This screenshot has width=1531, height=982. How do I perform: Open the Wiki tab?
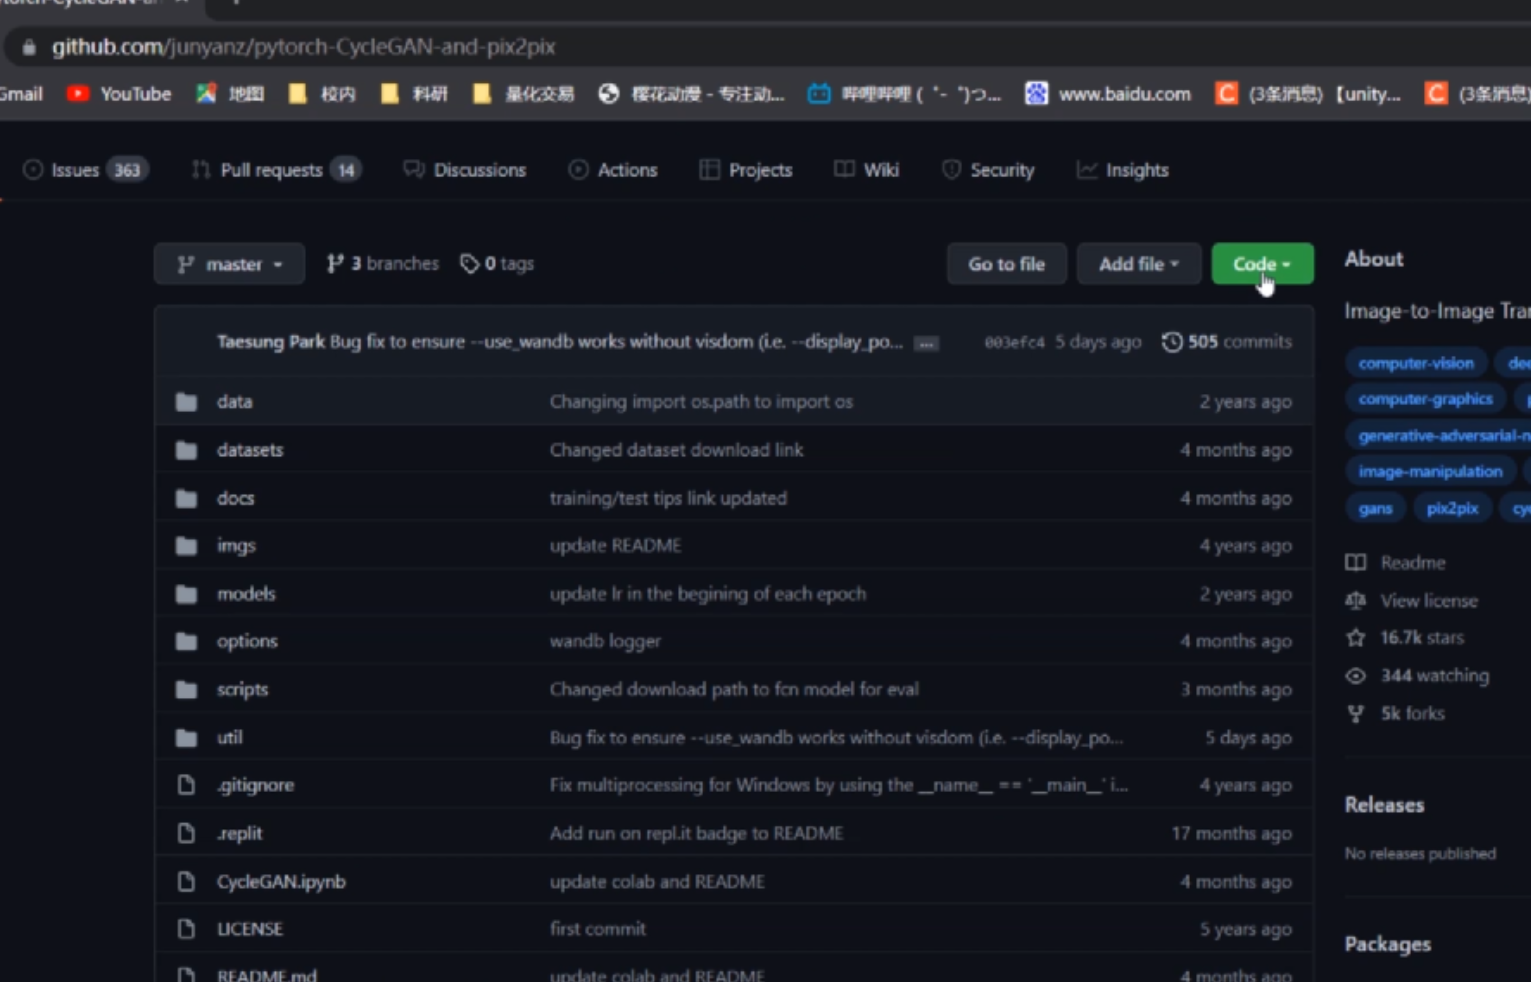click(867, 170)
